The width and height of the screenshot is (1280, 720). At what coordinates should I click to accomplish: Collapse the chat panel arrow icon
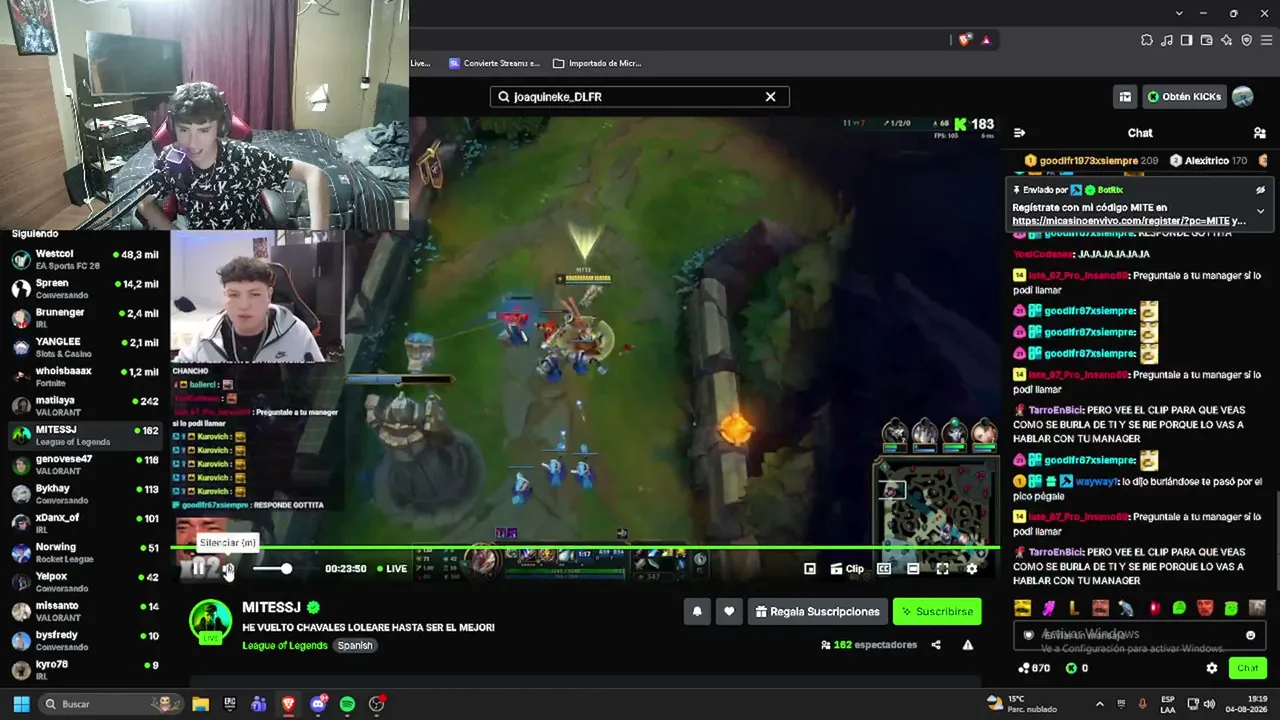coord(1019,133)
